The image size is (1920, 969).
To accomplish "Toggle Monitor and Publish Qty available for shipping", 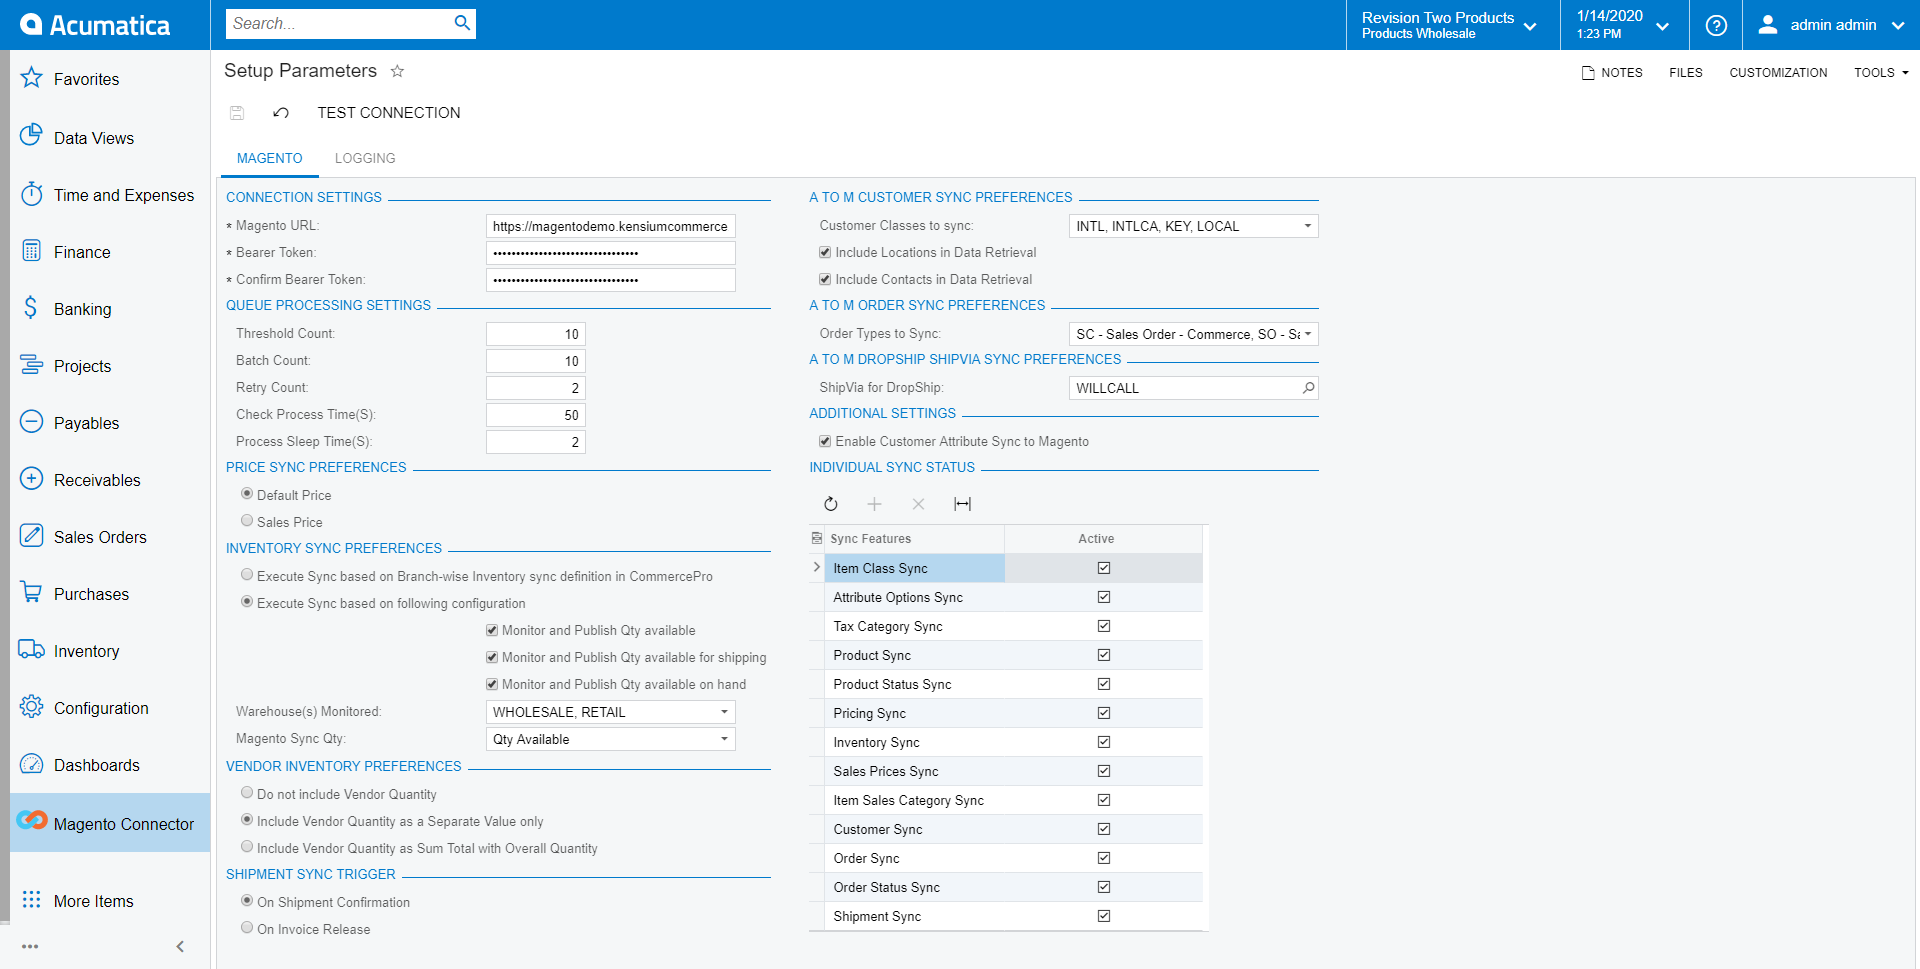I will coord(492,657).
